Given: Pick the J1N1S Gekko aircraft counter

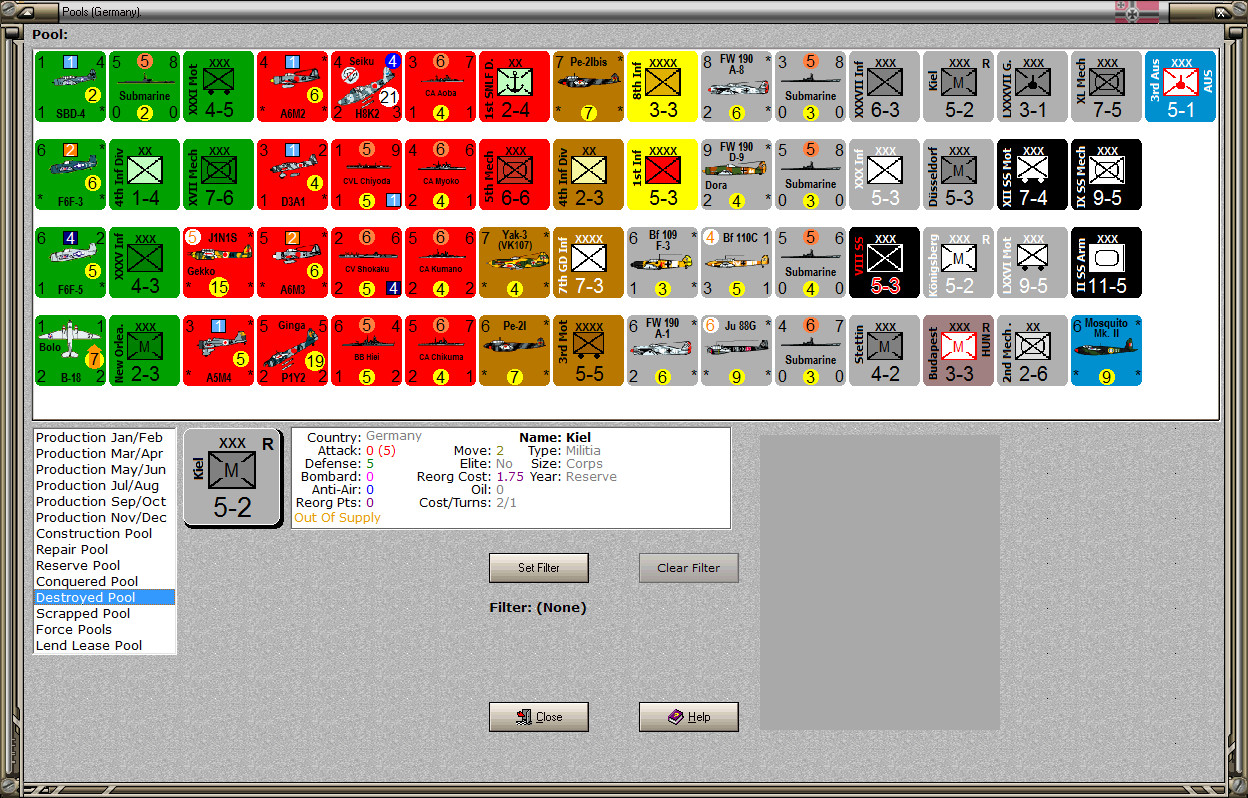Looking at the screenshot, I should 218,263.
